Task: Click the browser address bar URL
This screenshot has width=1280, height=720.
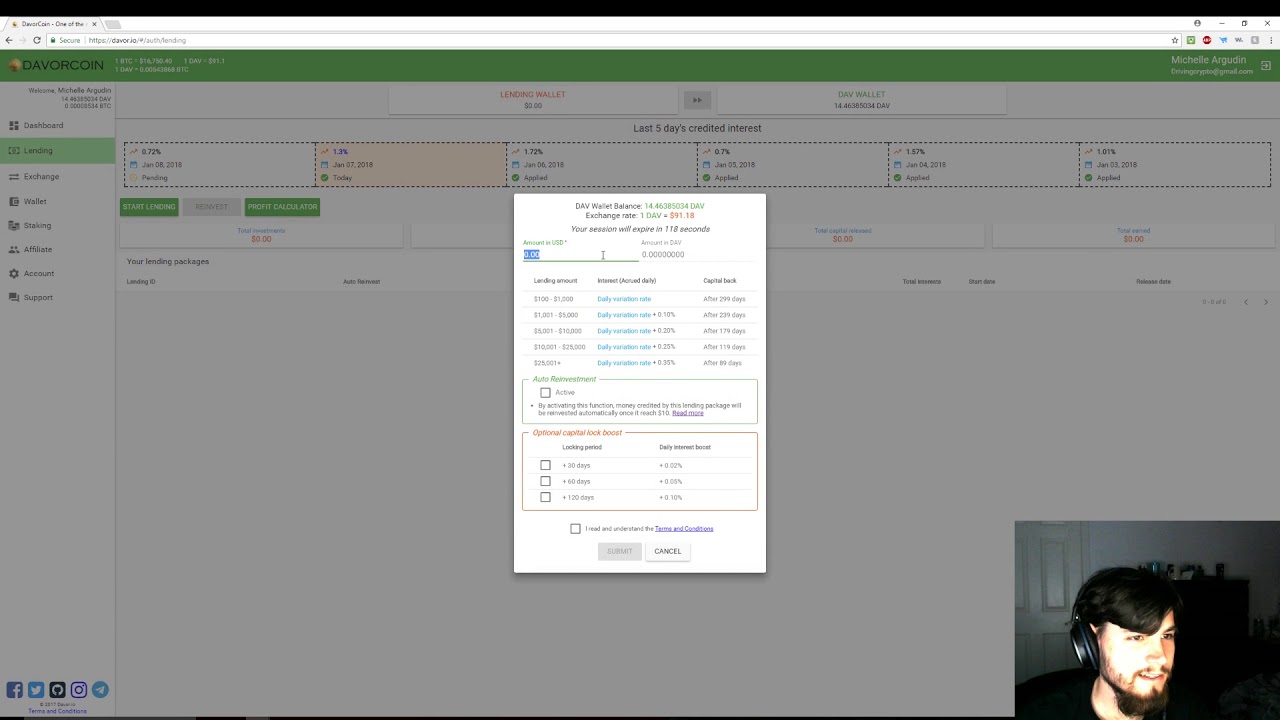Action: [136, 40]
